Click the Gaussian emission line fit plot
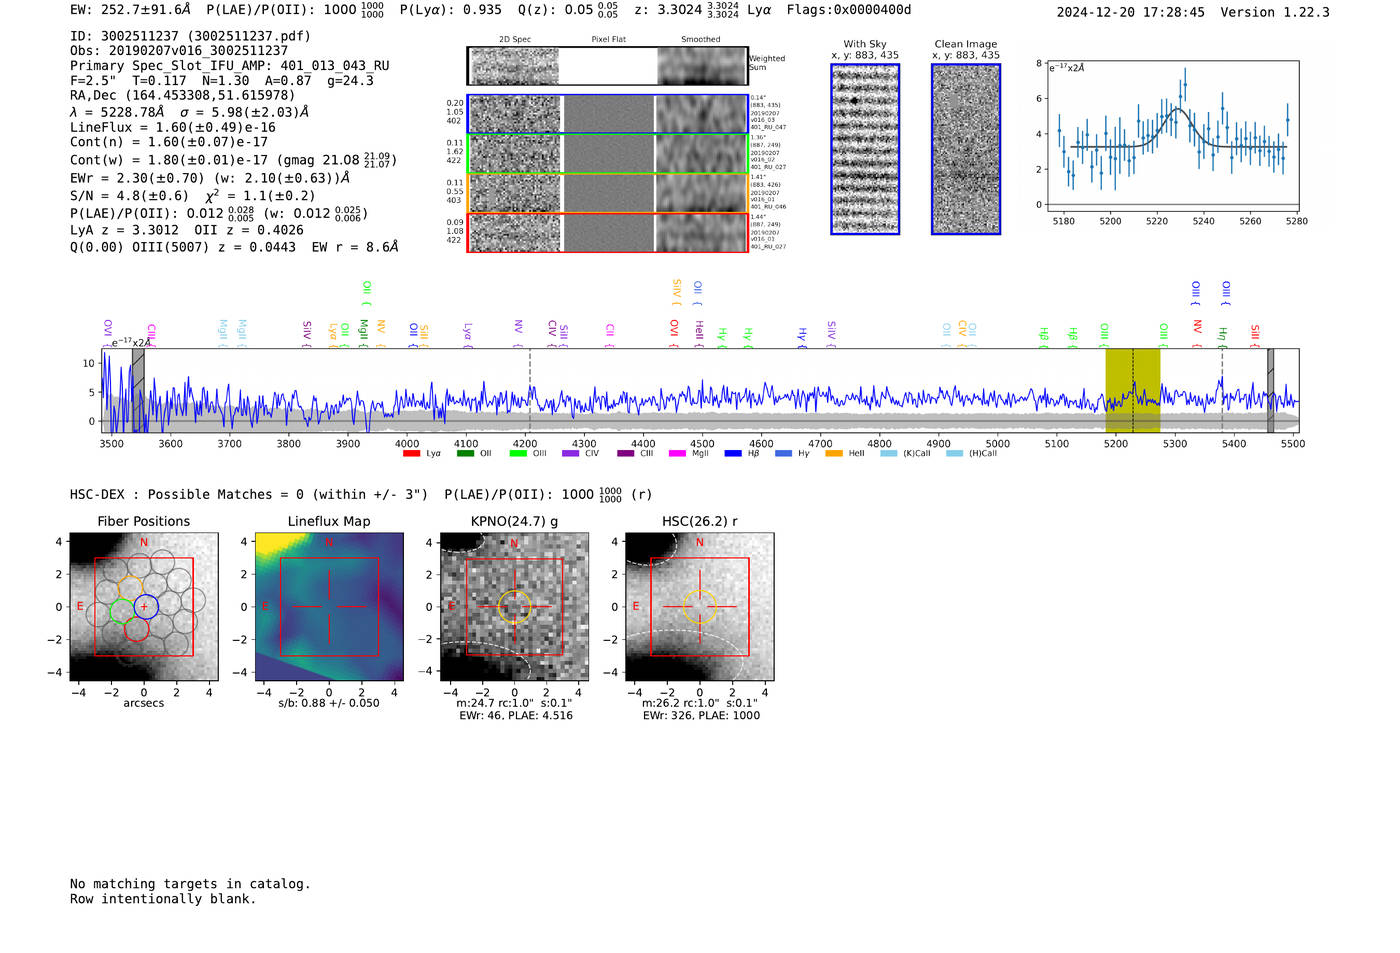The width and height of the screenshot is (1400, 953). click(x=1172, y=137)
